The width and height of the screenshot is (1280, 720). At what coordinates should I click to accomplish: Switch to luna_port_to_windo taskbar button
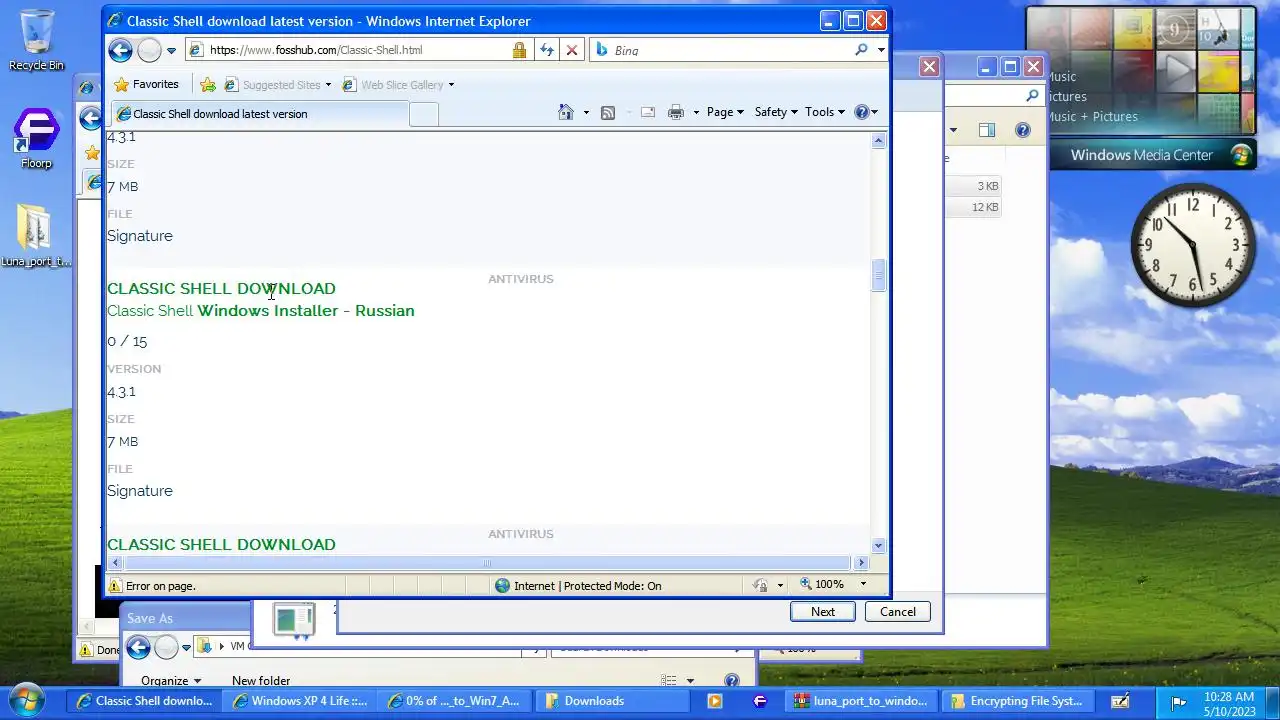point(861,701)
